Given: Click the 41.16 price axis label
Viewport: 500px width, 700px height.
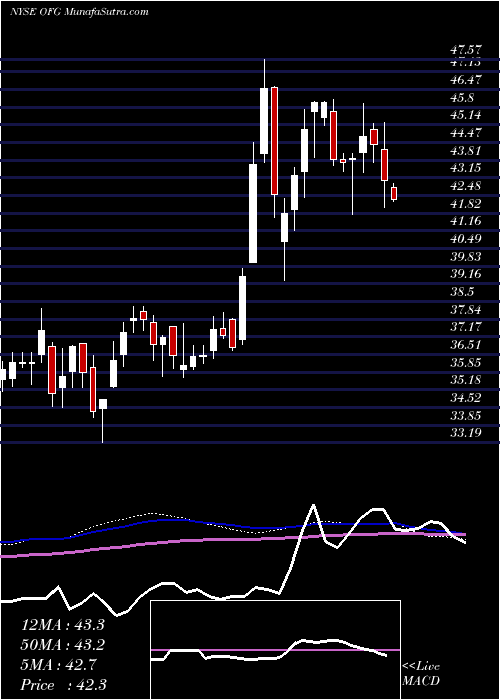Looking at the screenshot, I should click(x=466, y=221).
